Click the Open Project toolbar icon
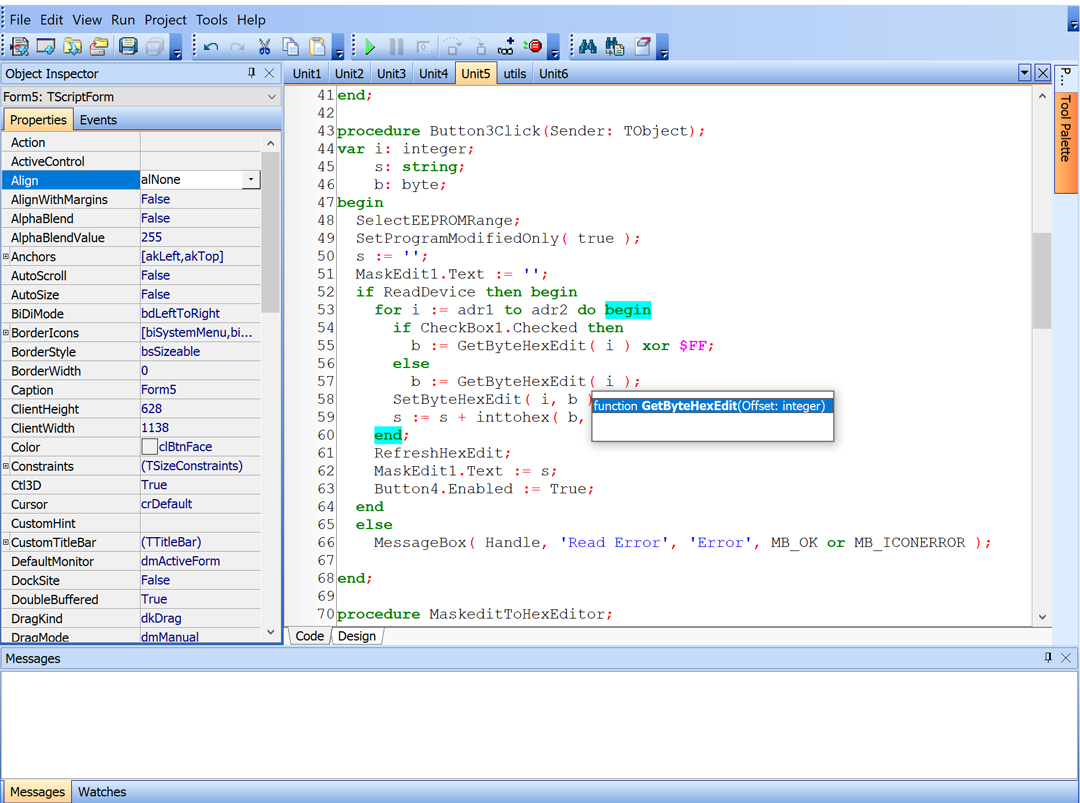Screen dimensions: 1080x803 pos(72,46)
